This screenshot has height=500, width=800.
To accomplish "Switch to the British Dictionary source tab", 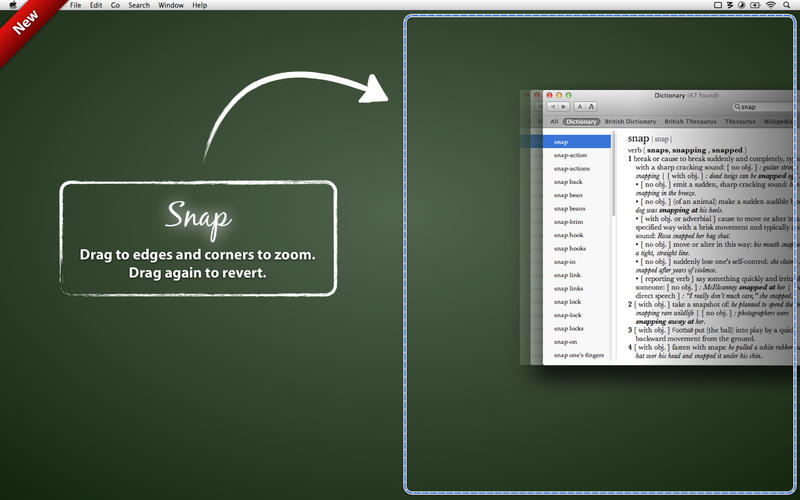I will tap(632, 121).
